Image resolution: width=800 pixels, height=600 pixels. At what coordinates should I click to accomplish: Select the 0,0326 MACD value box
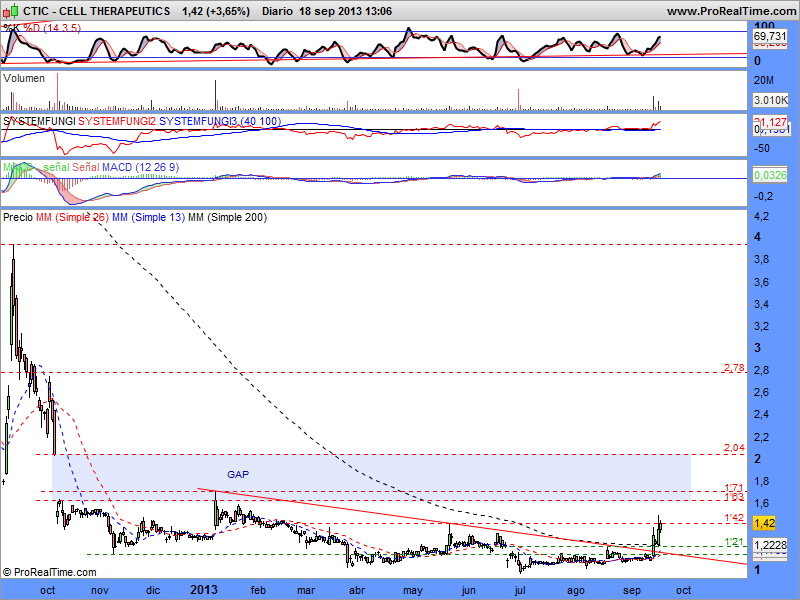coord(770,175)
